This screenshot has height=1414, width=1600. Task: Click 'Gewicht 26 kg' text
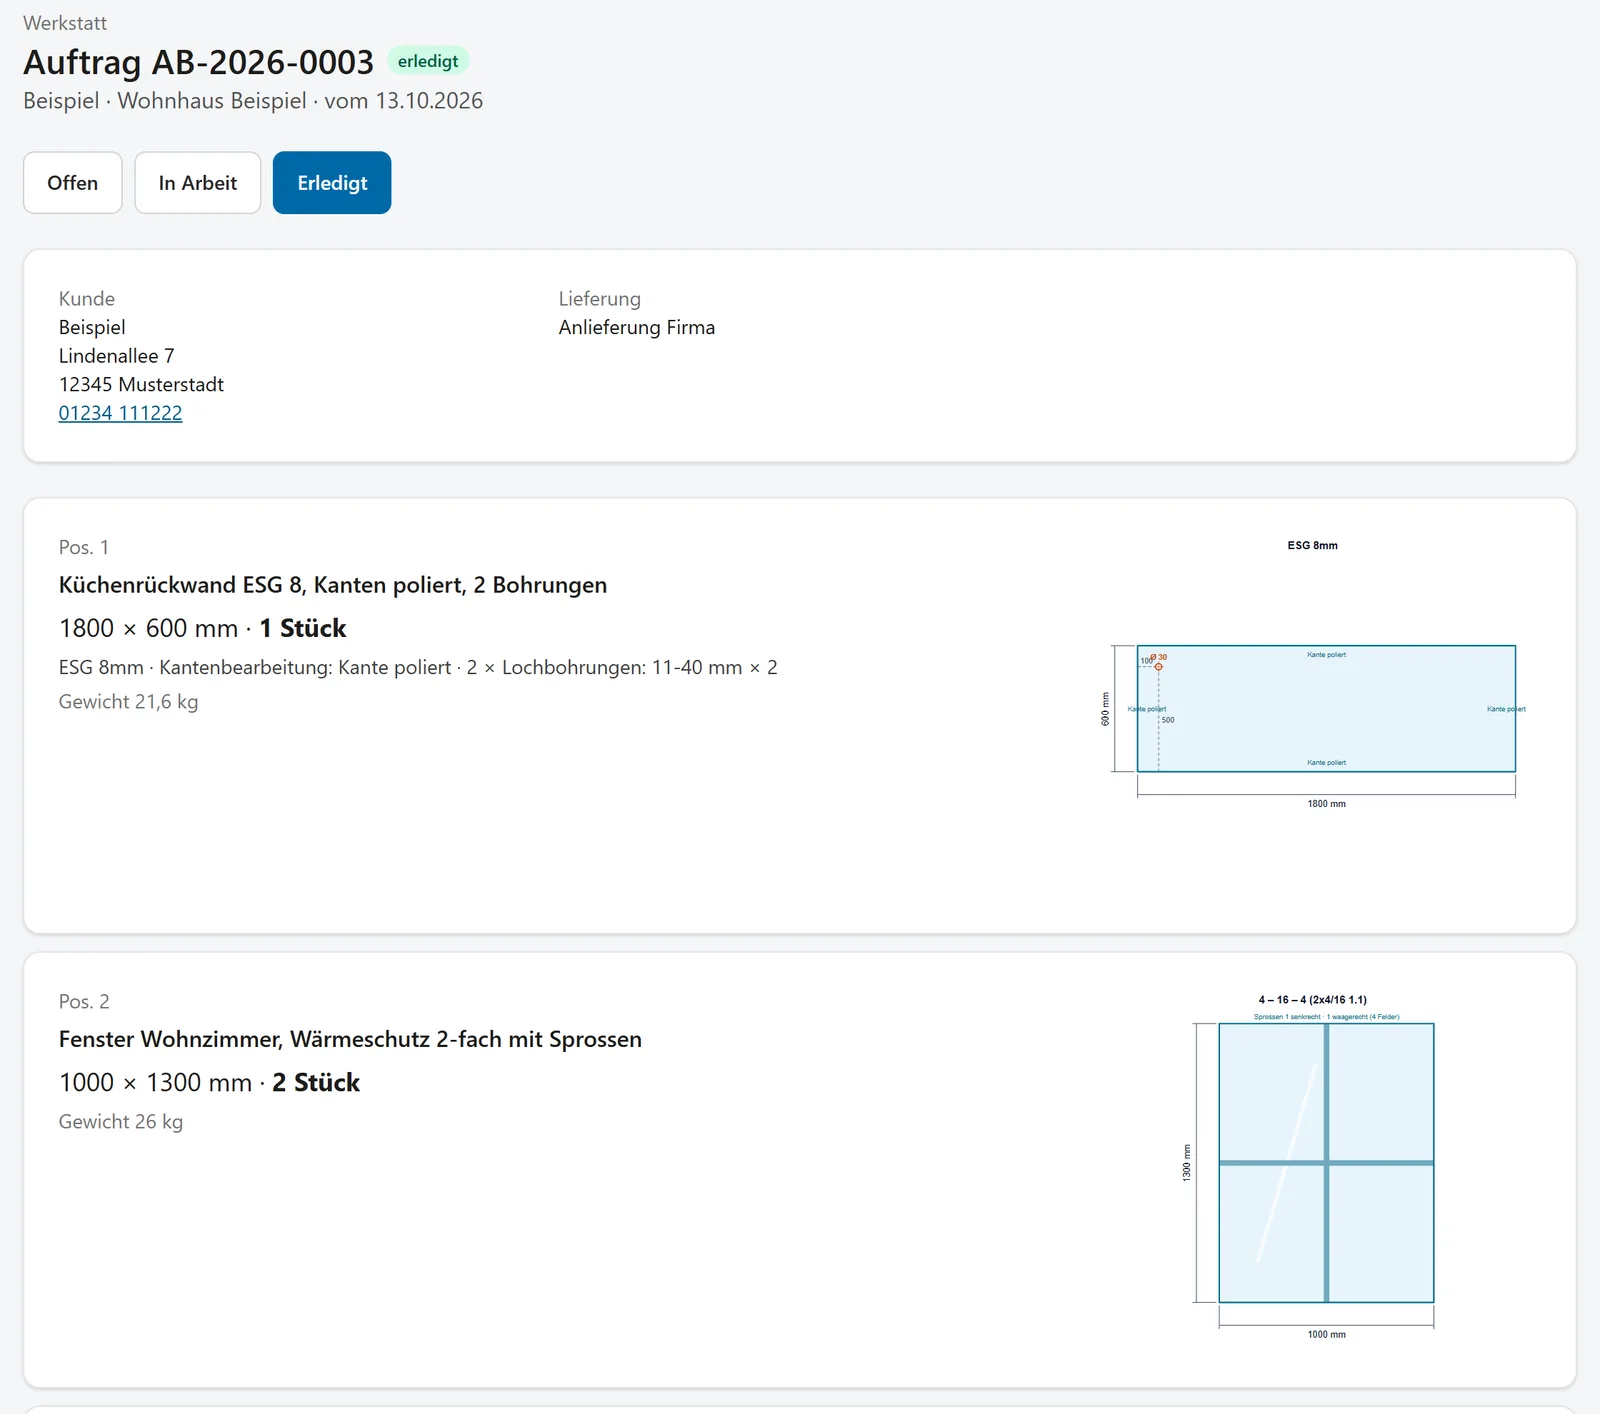(121, 1122)
